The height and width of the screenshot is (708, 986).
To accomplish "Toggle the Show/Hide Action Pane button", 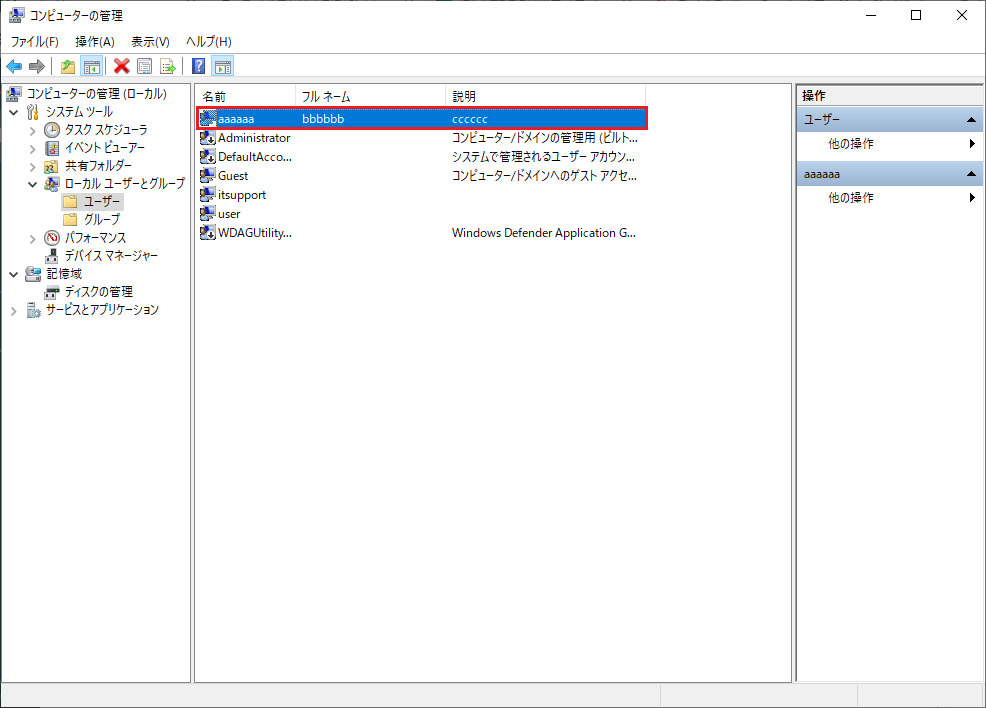I will pyautogui.click(x=223, y=66).
